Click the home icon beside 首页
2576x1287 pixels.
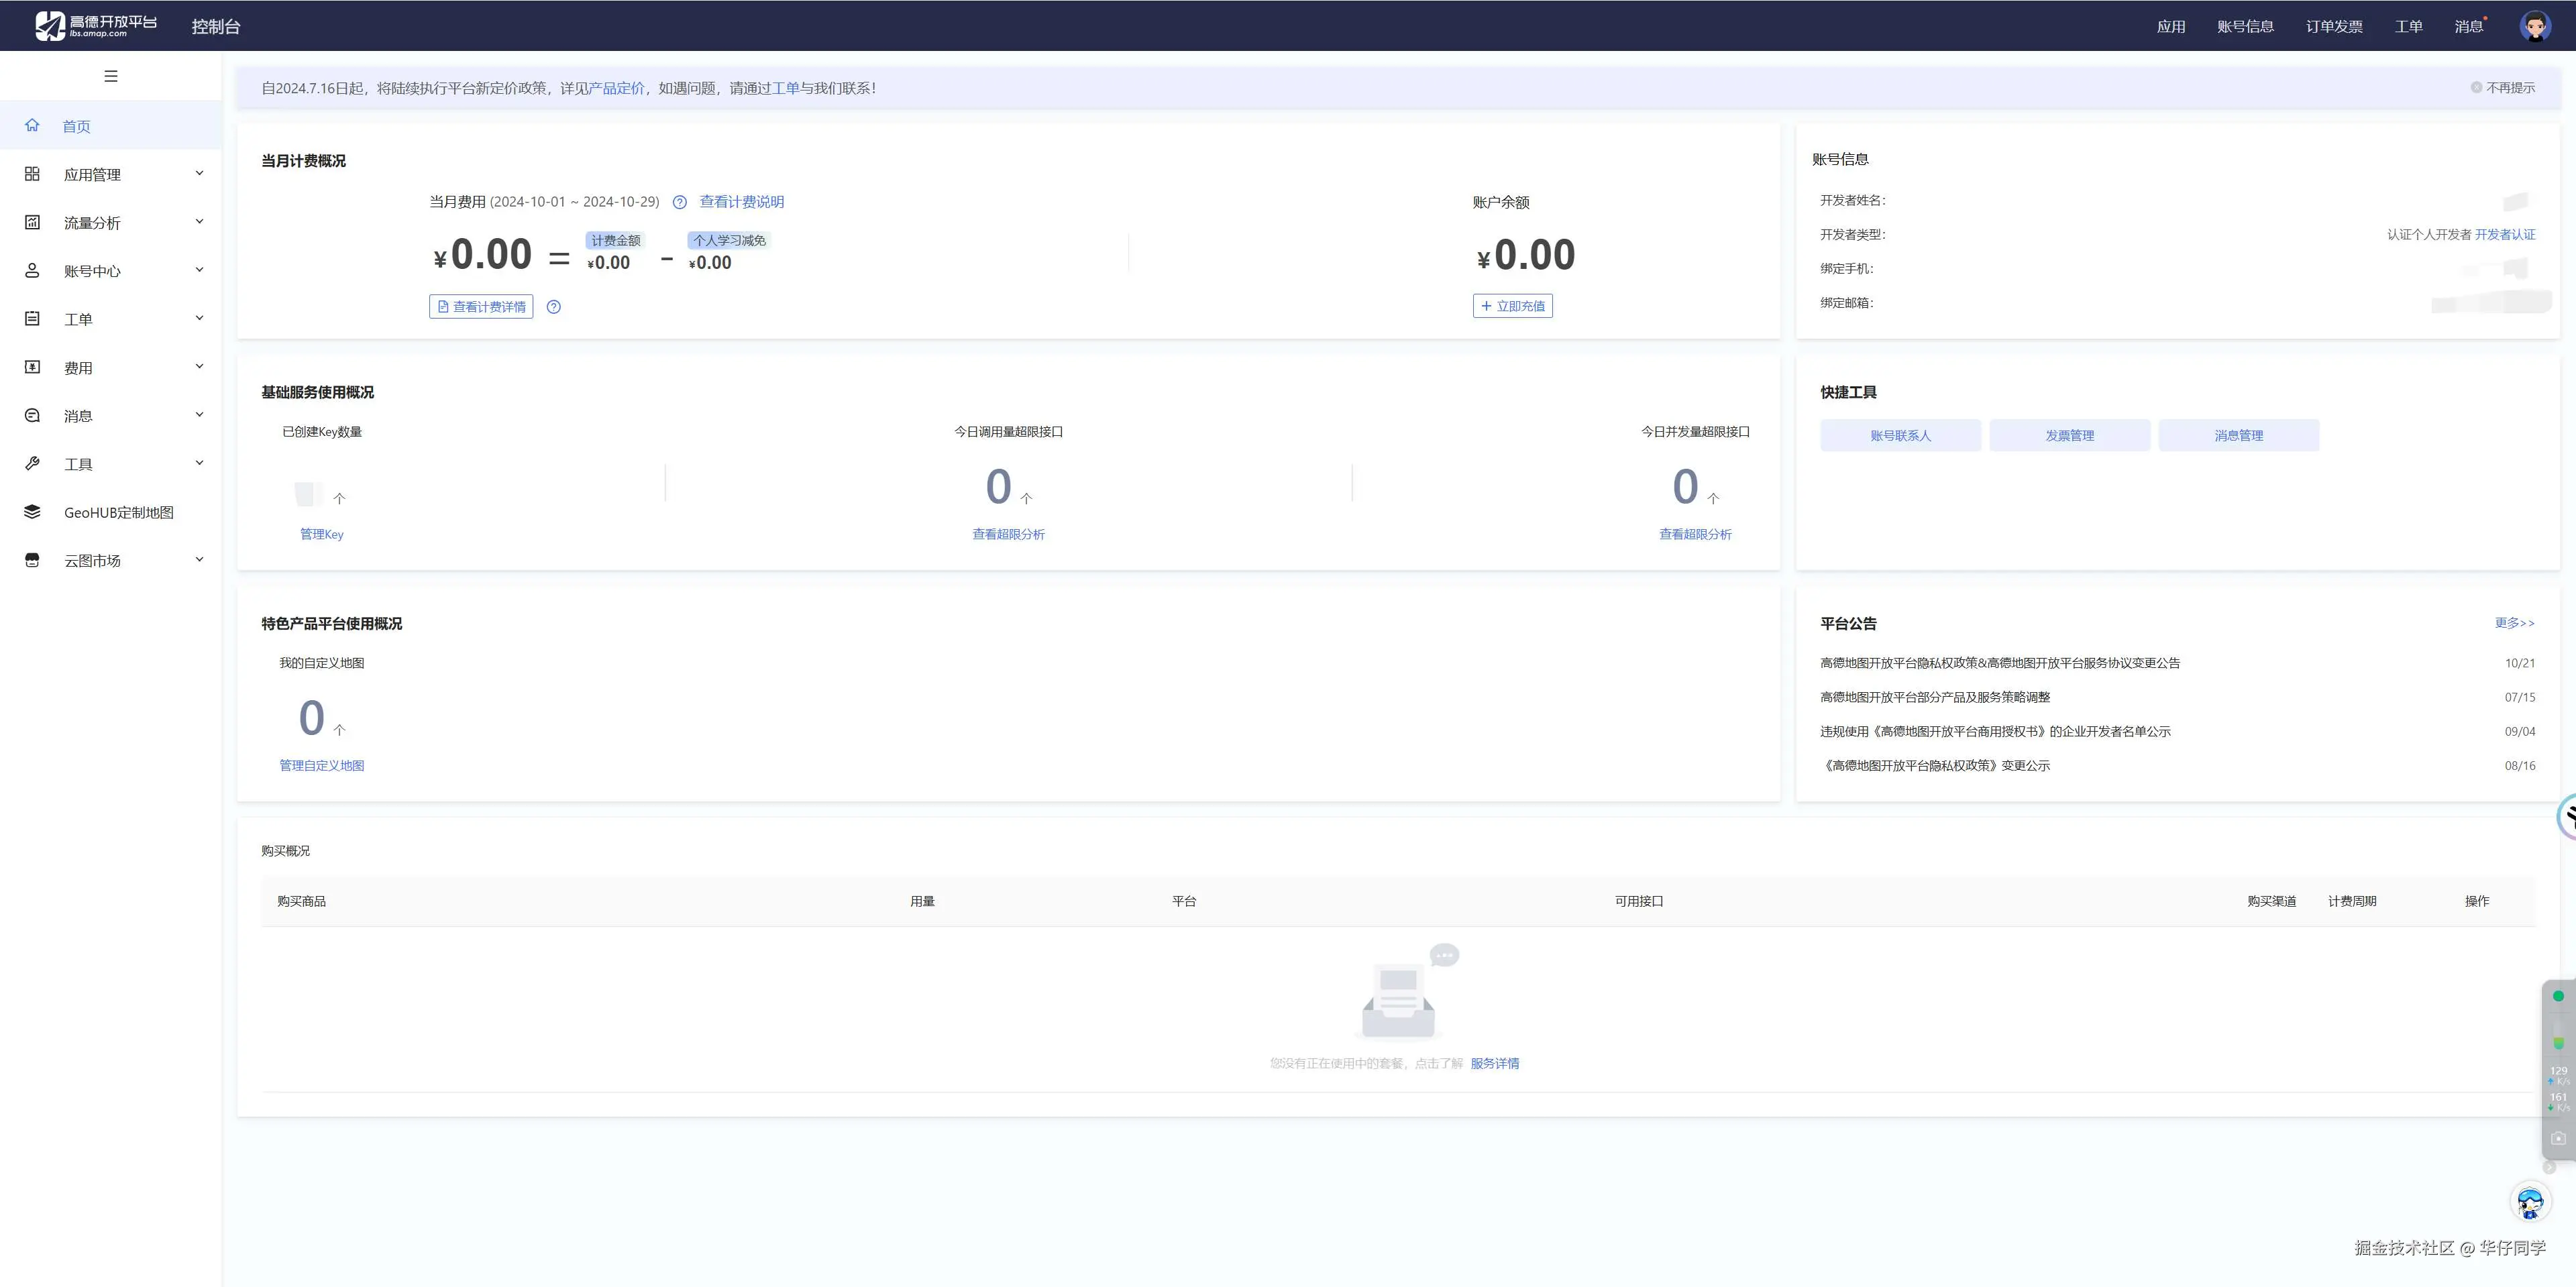pyautogui.click(x=32, y=125)
